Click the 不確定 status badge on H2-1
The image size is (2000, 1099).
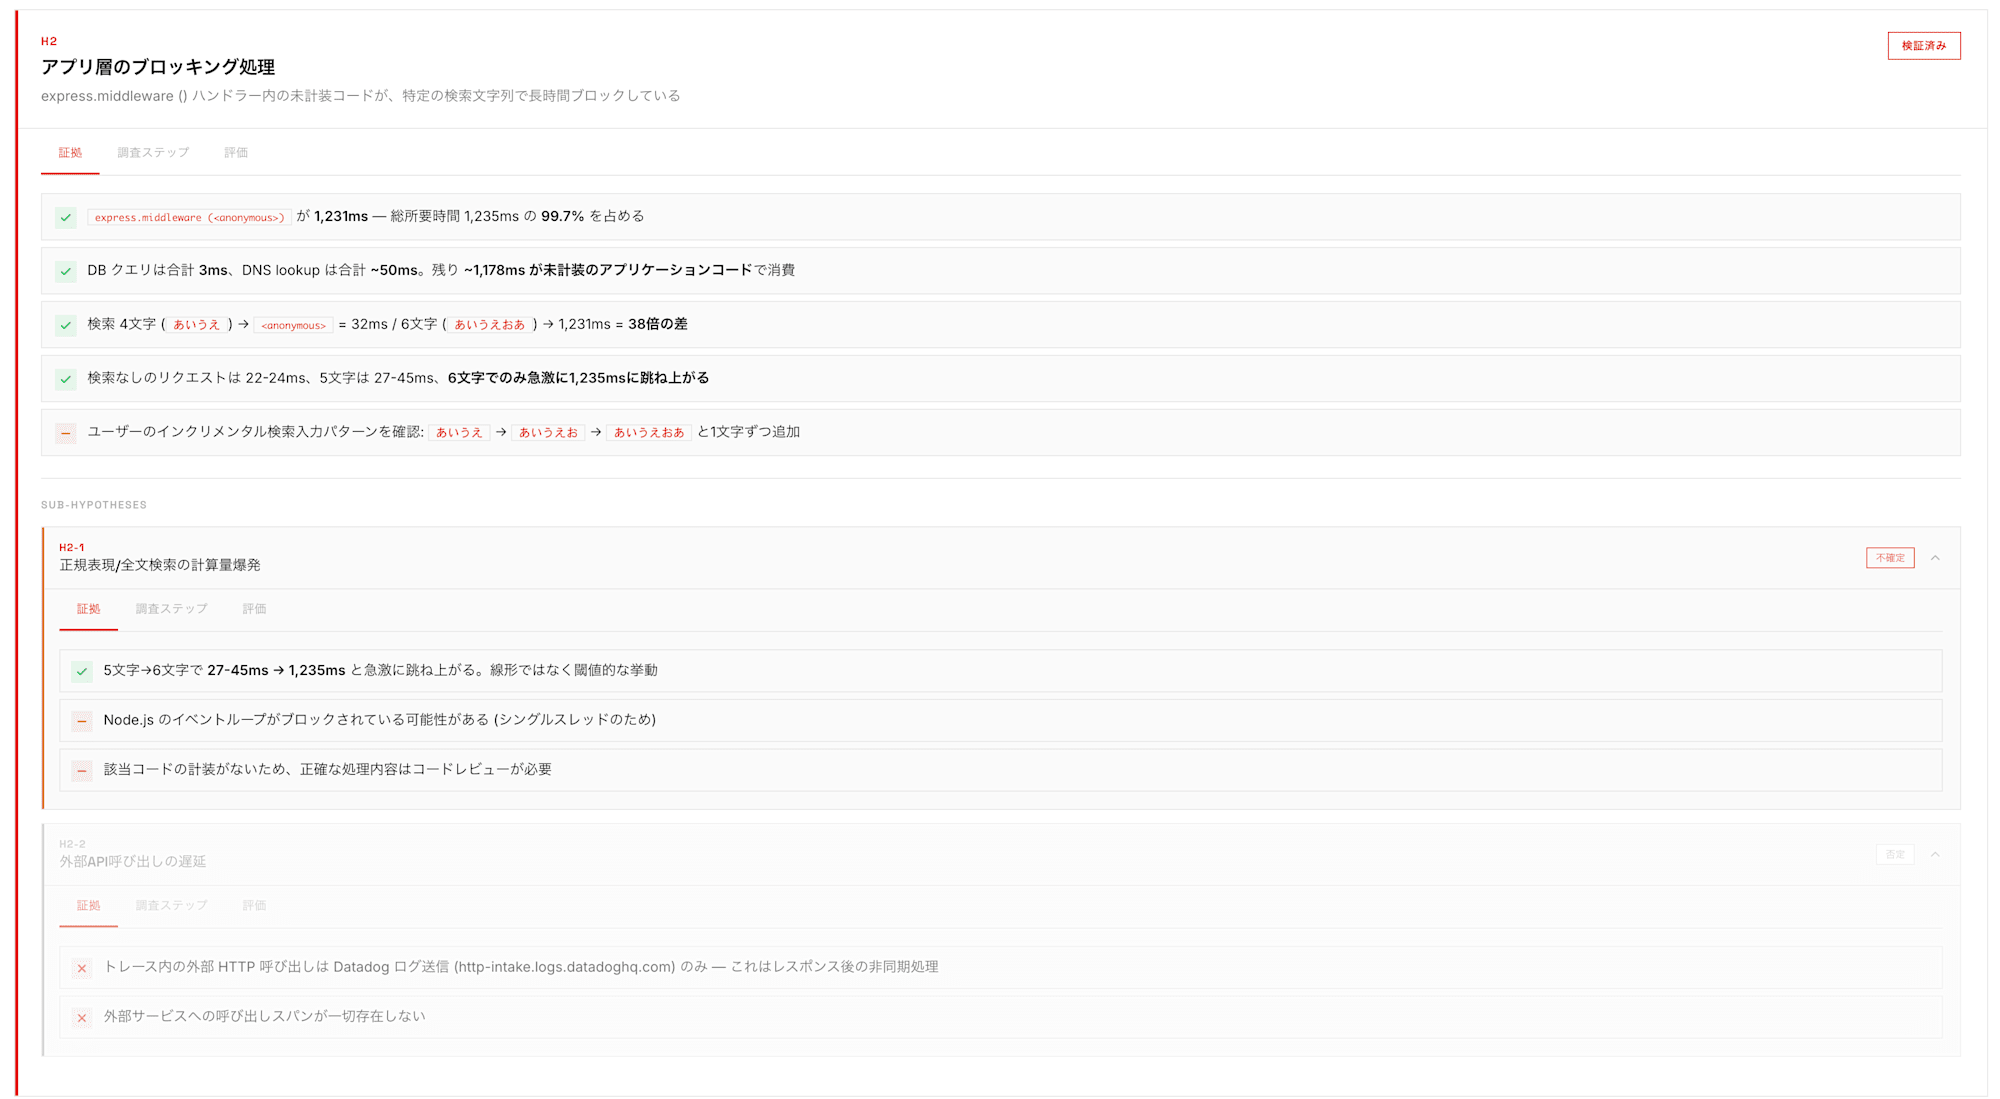coord(1889,558)
